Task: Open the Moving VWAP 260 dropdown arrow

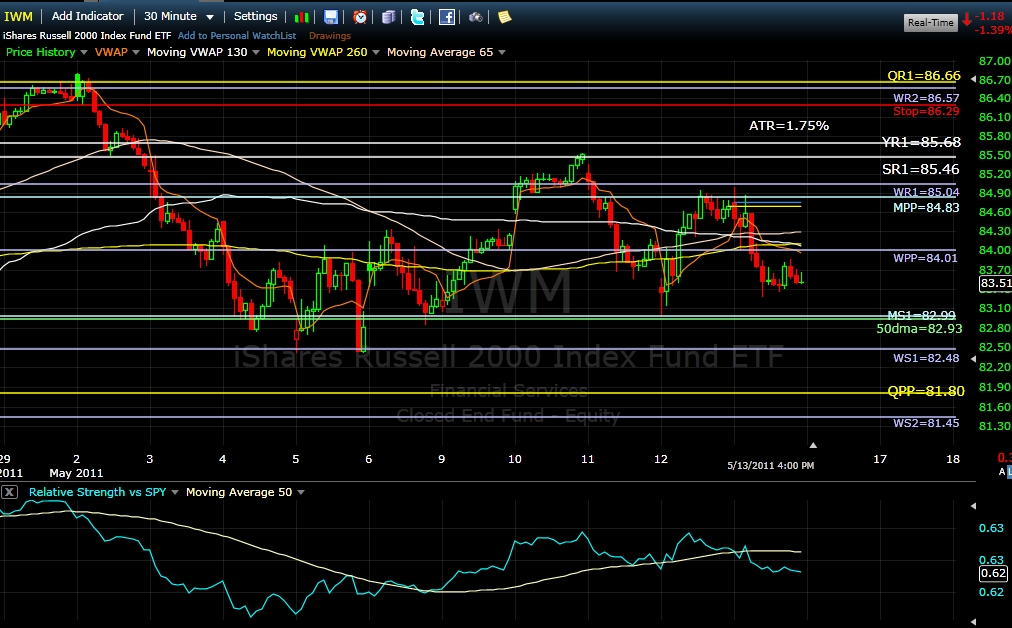Action: coord(376,52)
